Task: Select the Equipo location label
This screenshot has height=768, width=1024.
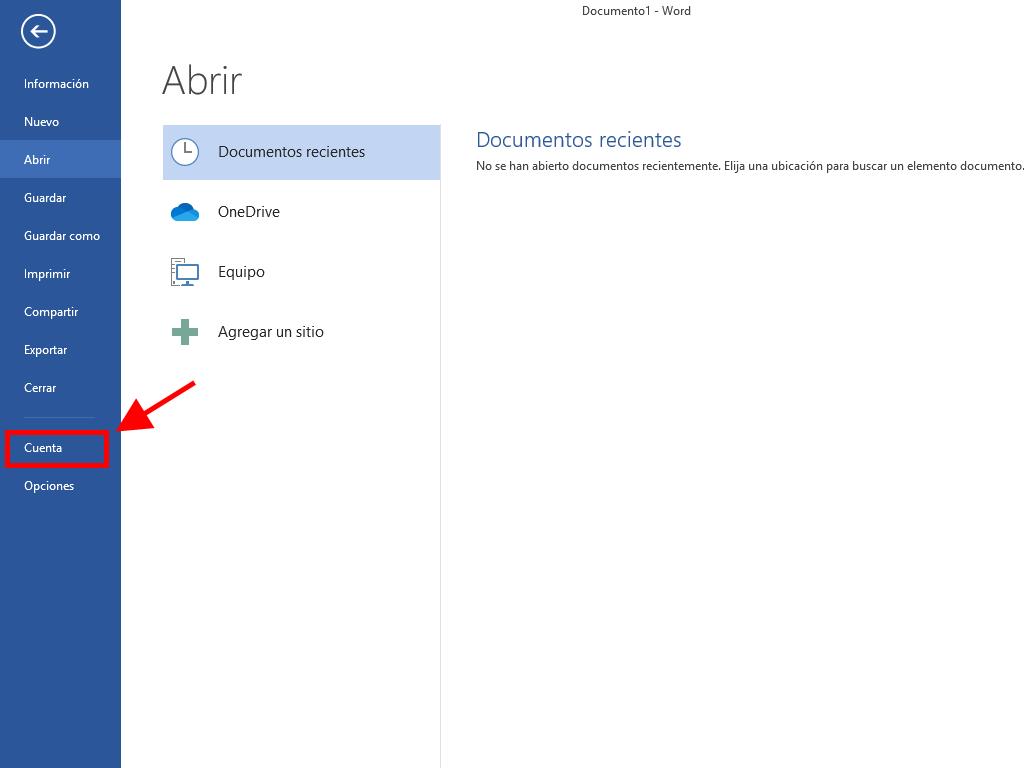Action: point(241,272)
